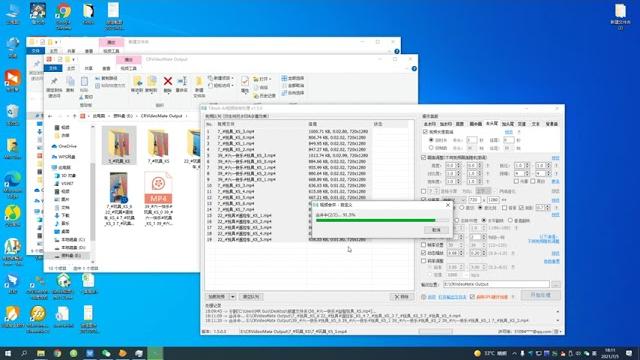
Task: Open the Copy To dropdown in ribbon
Action: (151, 84)
